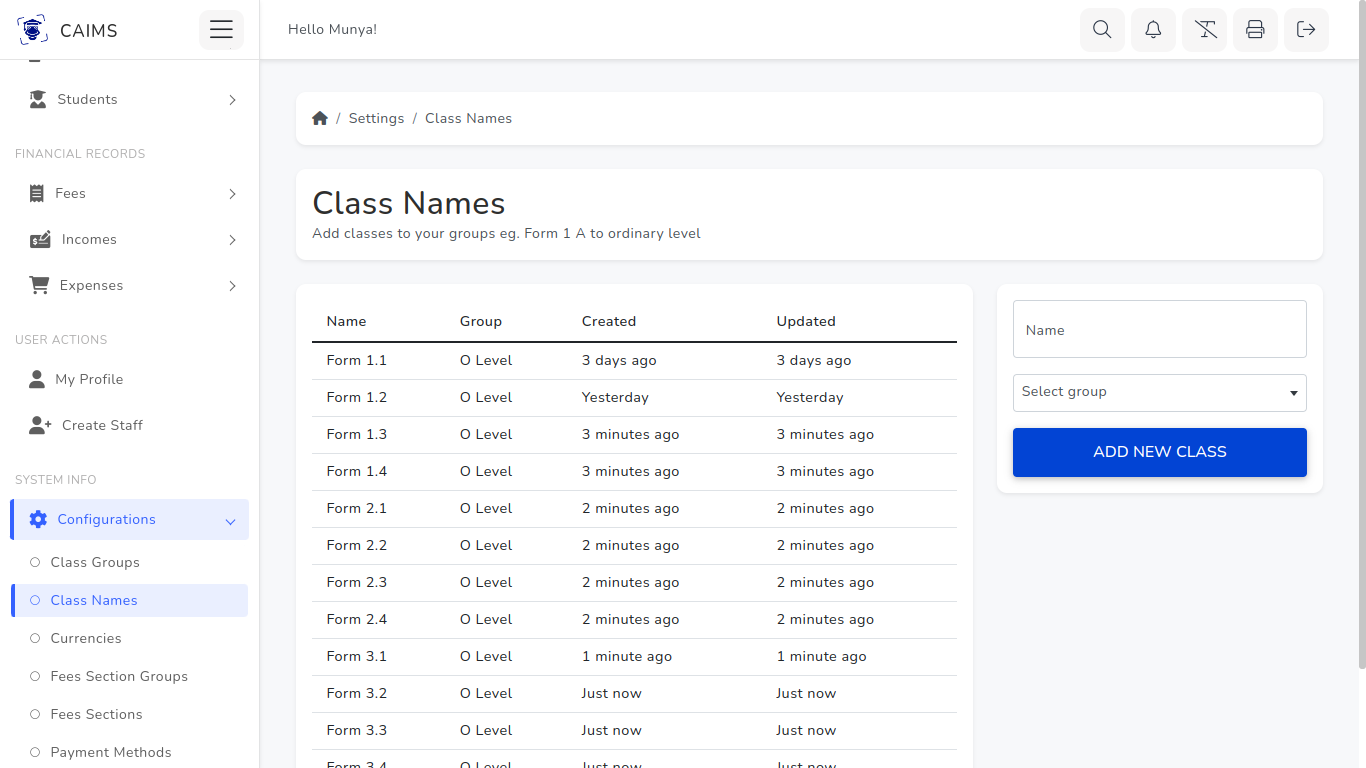This screenshot has height=768, width=1366.
Task: Click the Group column header
Action: pyautogui.click(x=481, y=321)
